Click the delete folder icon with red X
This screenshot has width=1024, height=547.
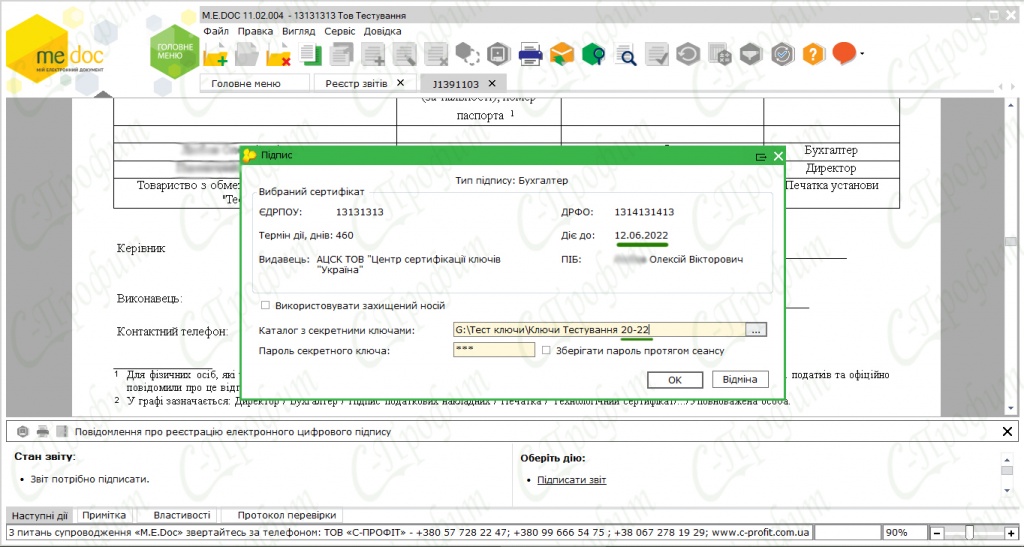coord(278,55)
